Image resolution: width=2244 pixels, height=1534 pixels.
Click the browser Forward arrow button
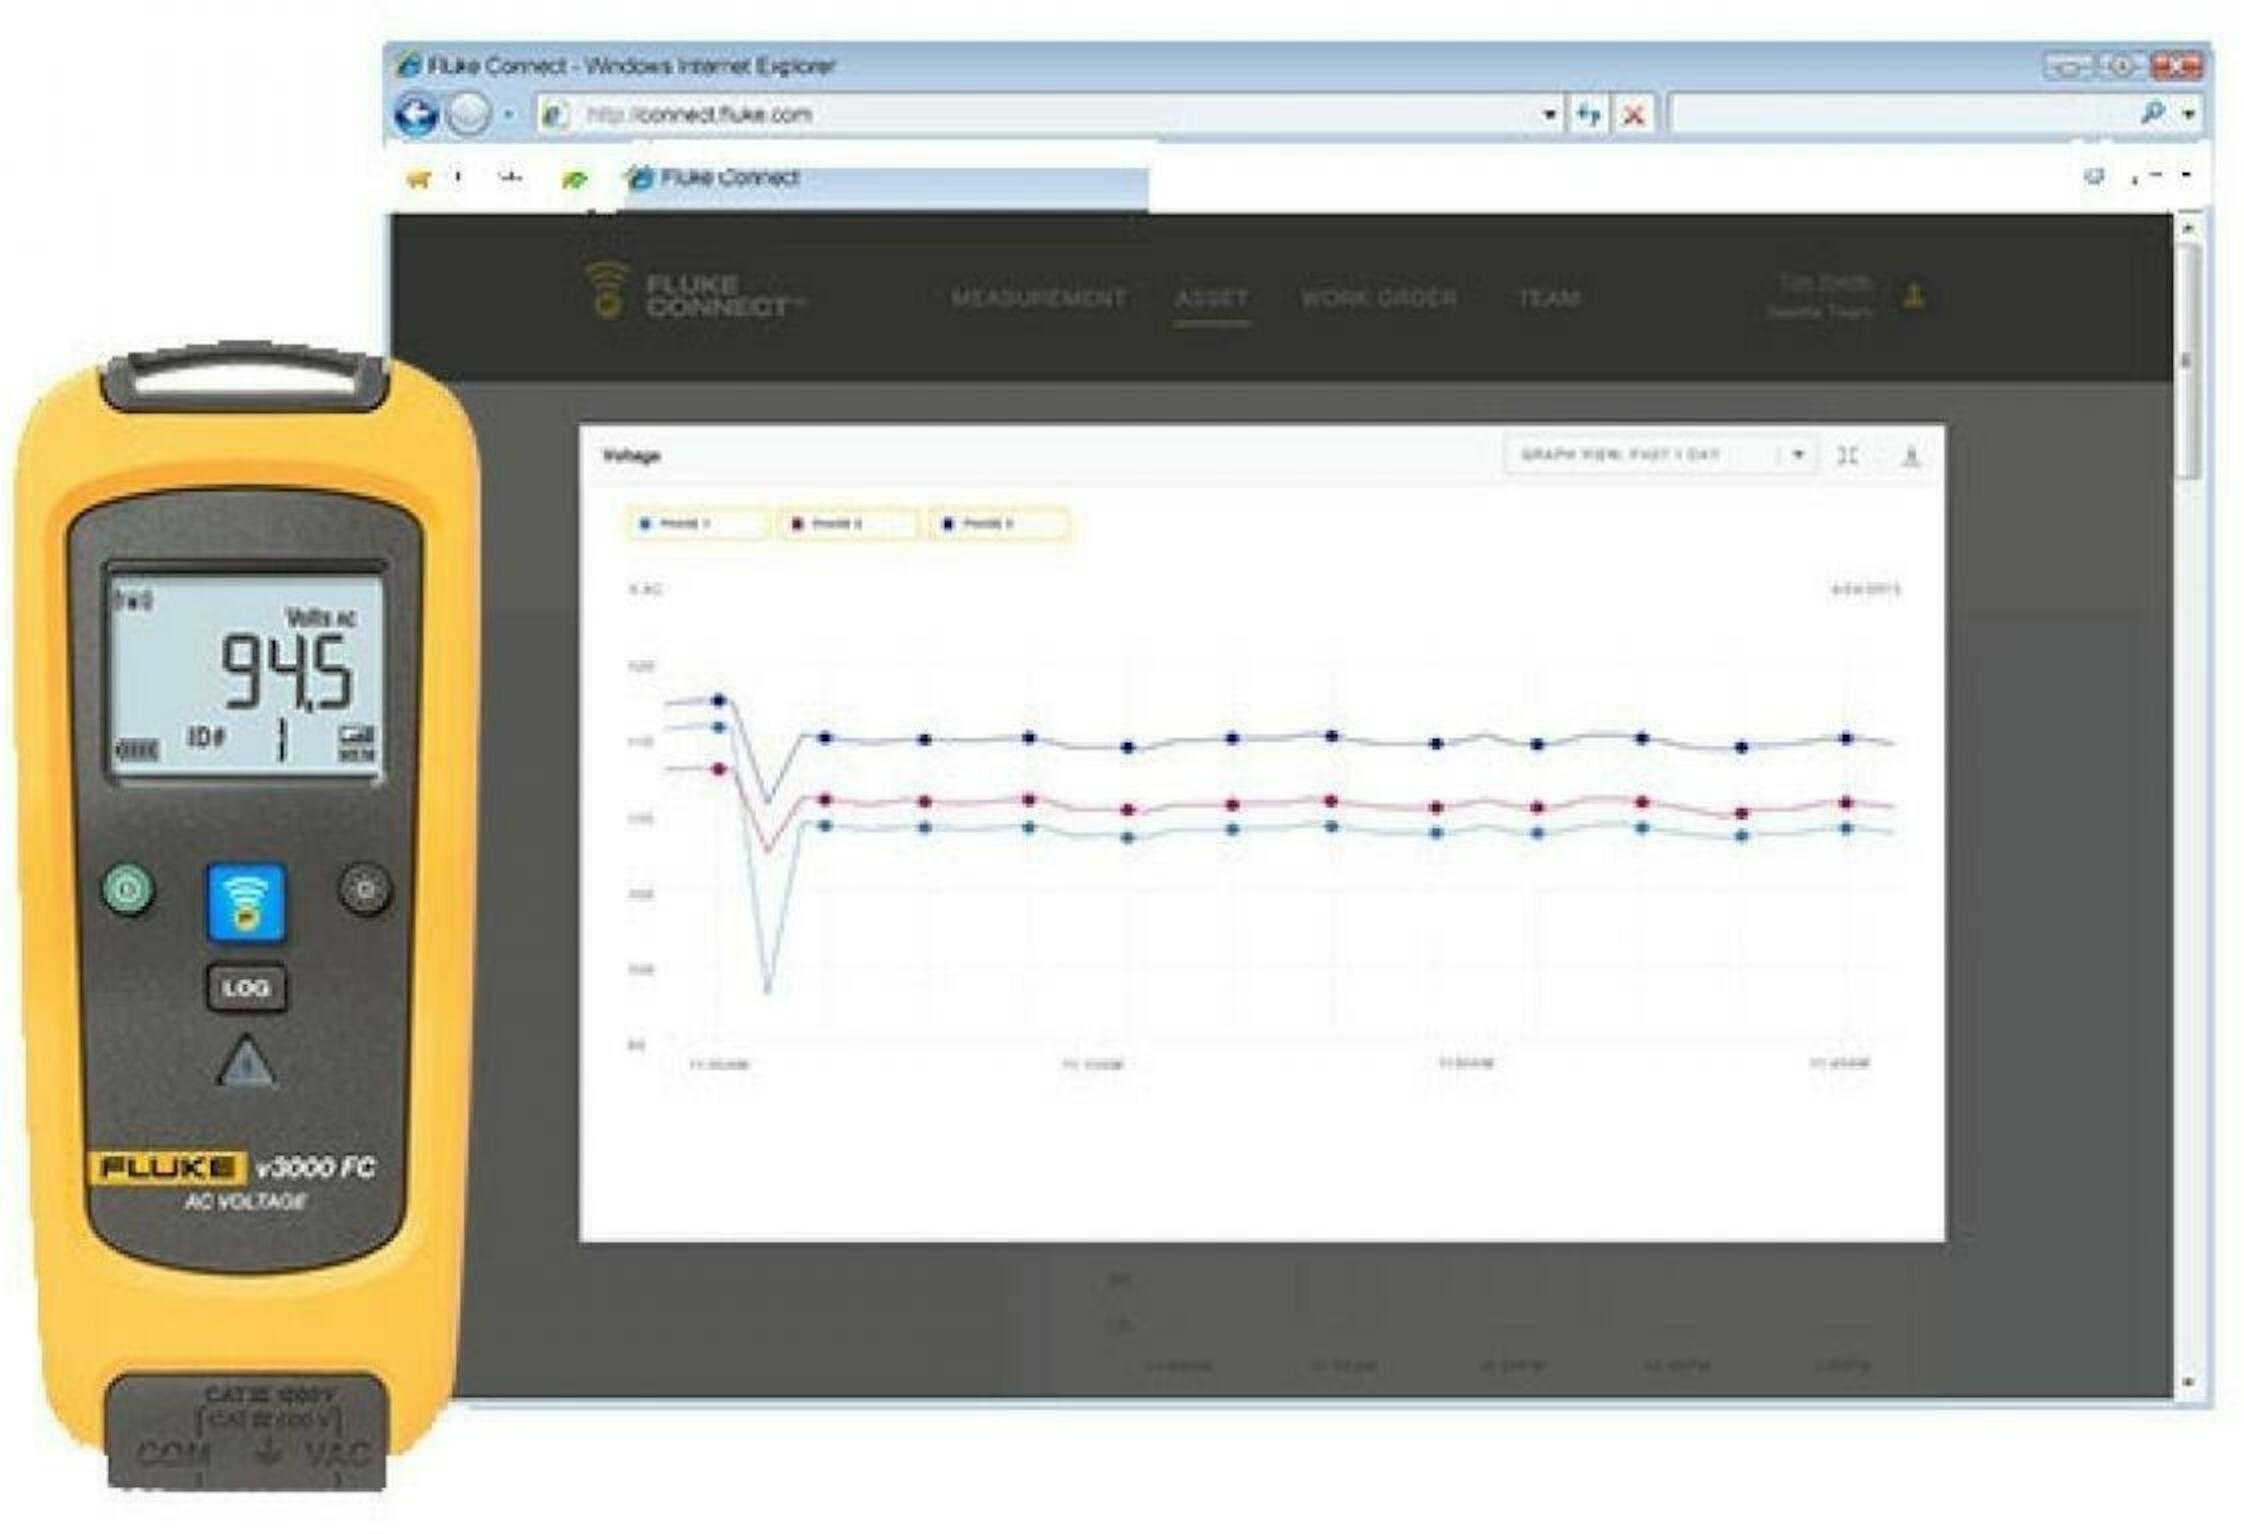click(x=467, y=115)
